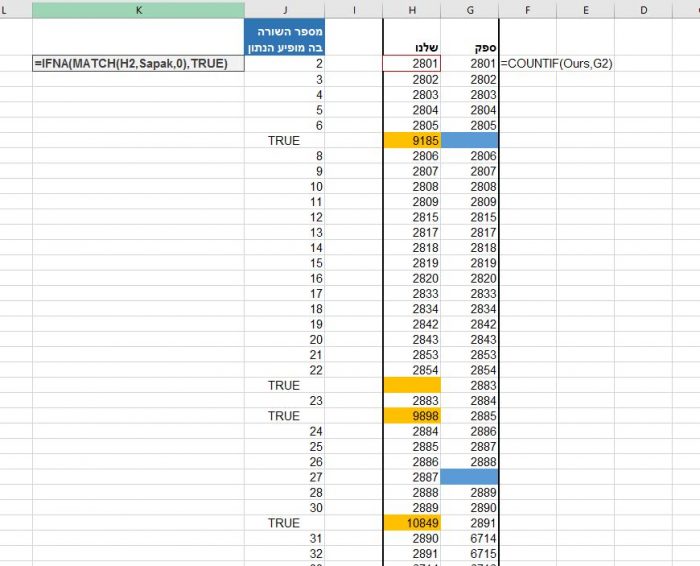Select column K header
This screenshot has height=566, width=700.
coord(138,10)
